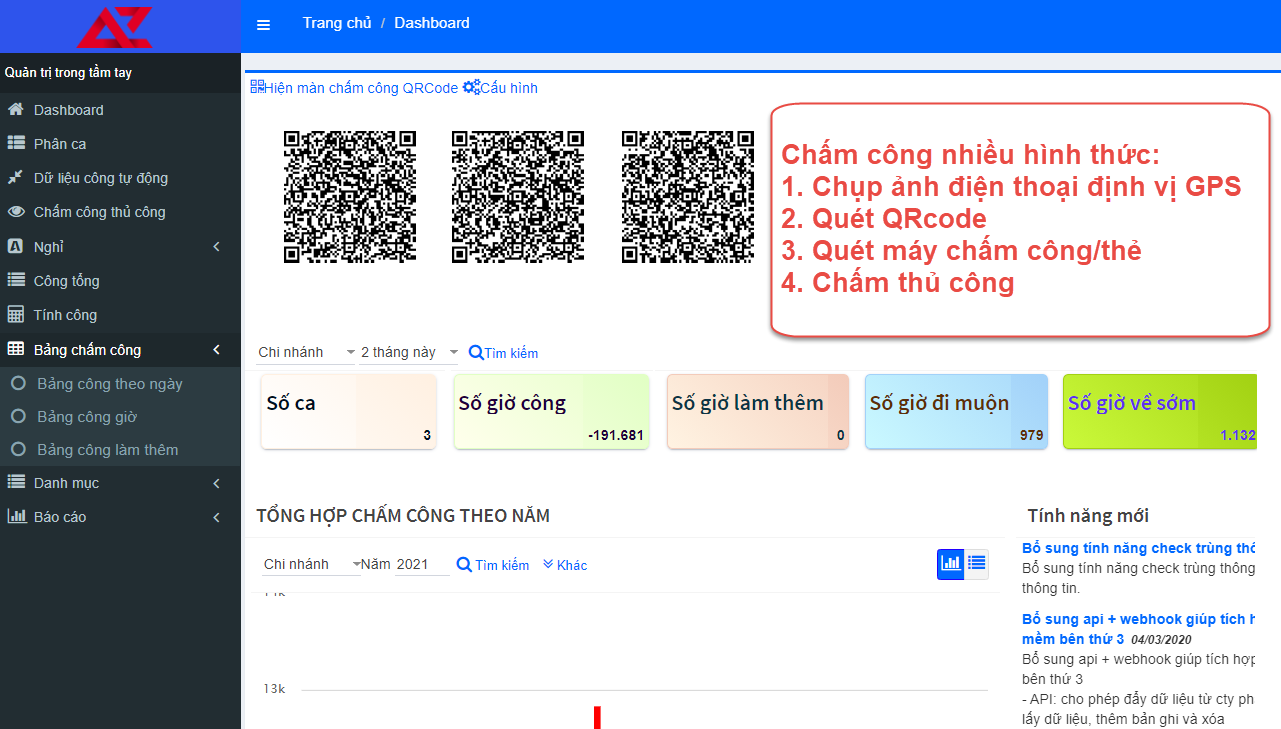Expand the Nghỉ submenu chevron
Viewport: 1281px width, 729px height.
(217, 246)
